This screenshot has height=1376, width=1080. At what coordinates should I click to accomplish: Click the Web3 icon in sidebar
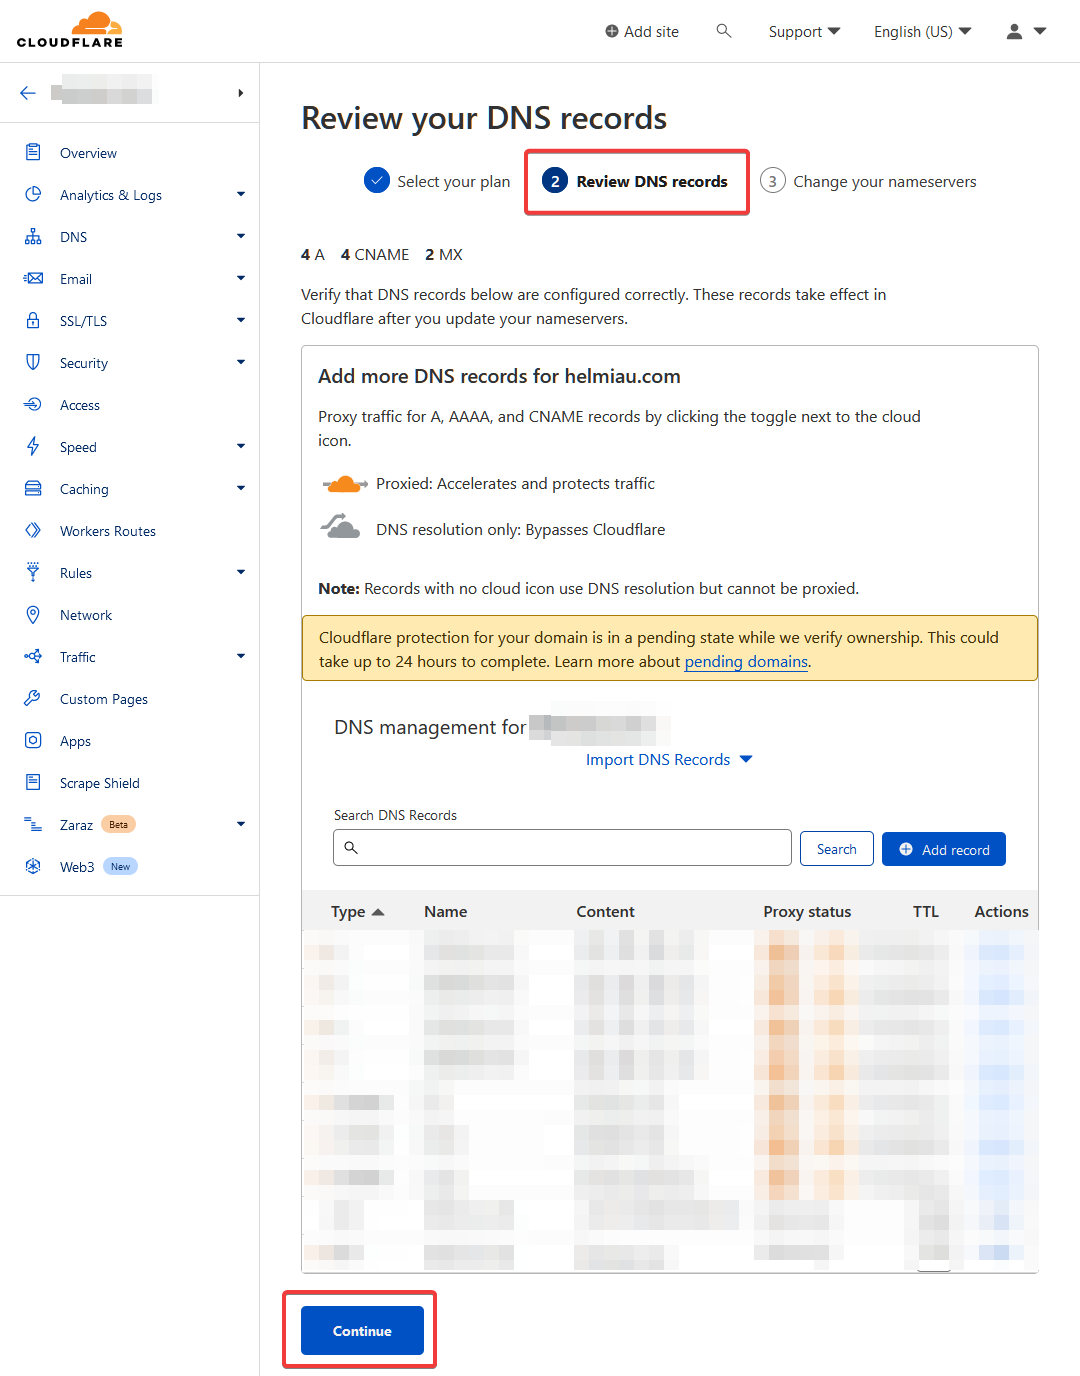pyautogui.click(x=33, y=866)
